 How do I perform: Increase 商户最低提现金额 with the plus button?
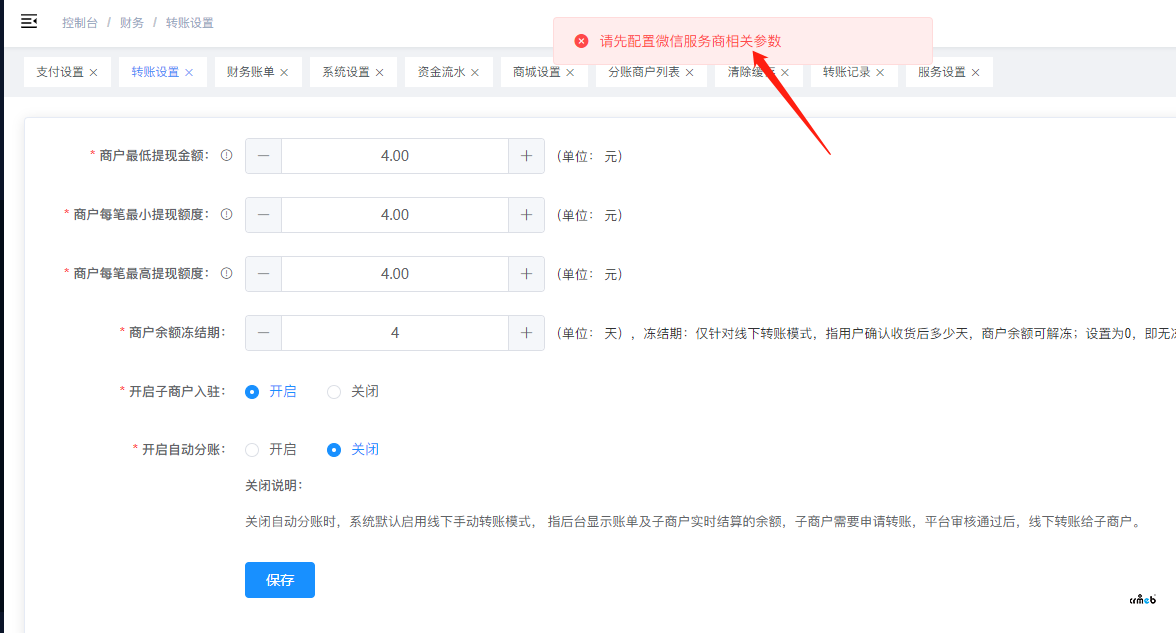(x=526, y=156)
